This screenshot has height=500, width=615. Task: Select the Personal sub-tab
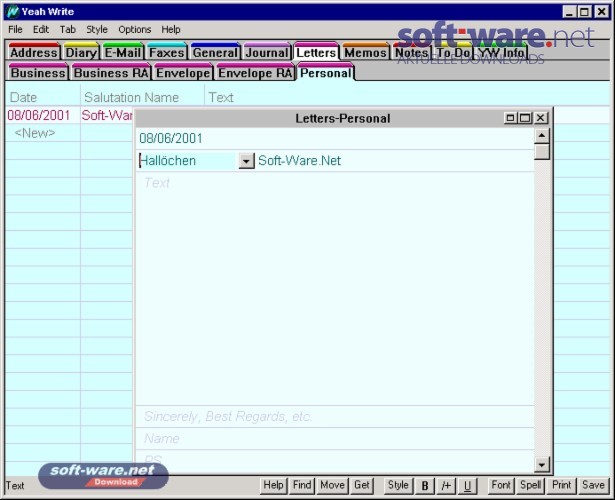tap(326, 73)
